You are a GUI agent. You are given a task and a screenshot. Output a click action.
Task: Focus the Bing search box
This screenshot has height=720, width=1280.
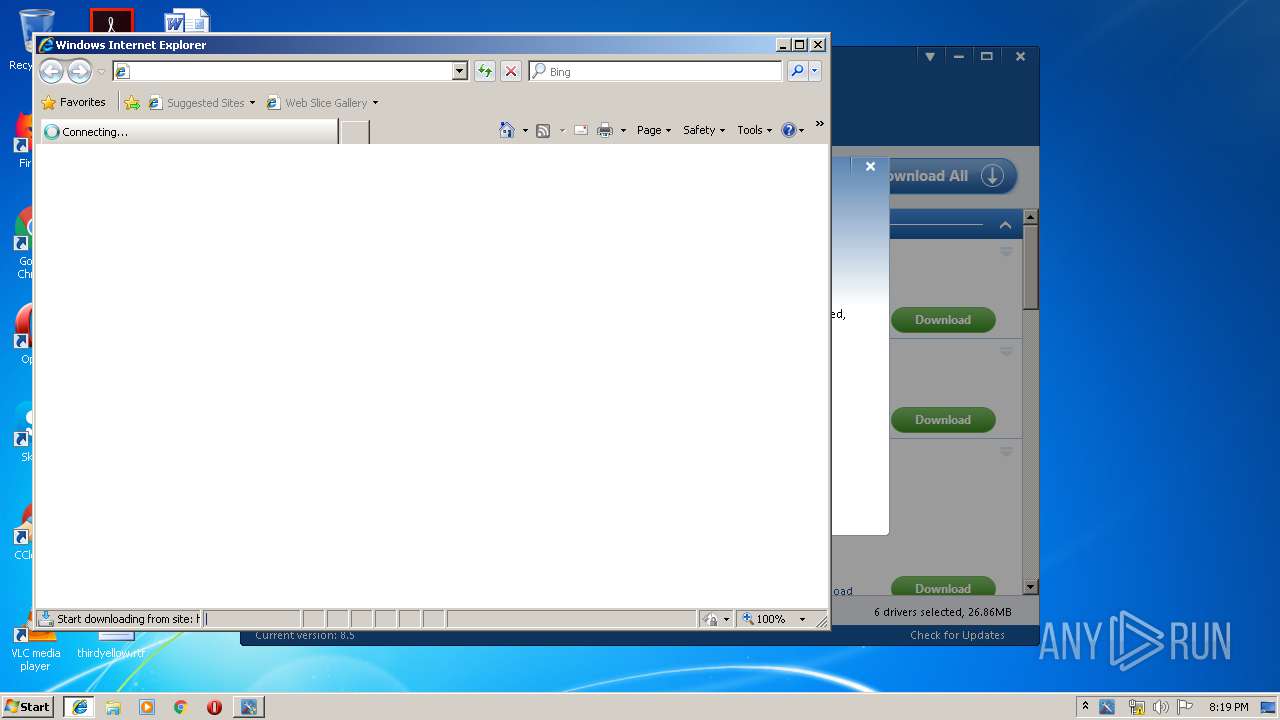click(x=656, y=71)
